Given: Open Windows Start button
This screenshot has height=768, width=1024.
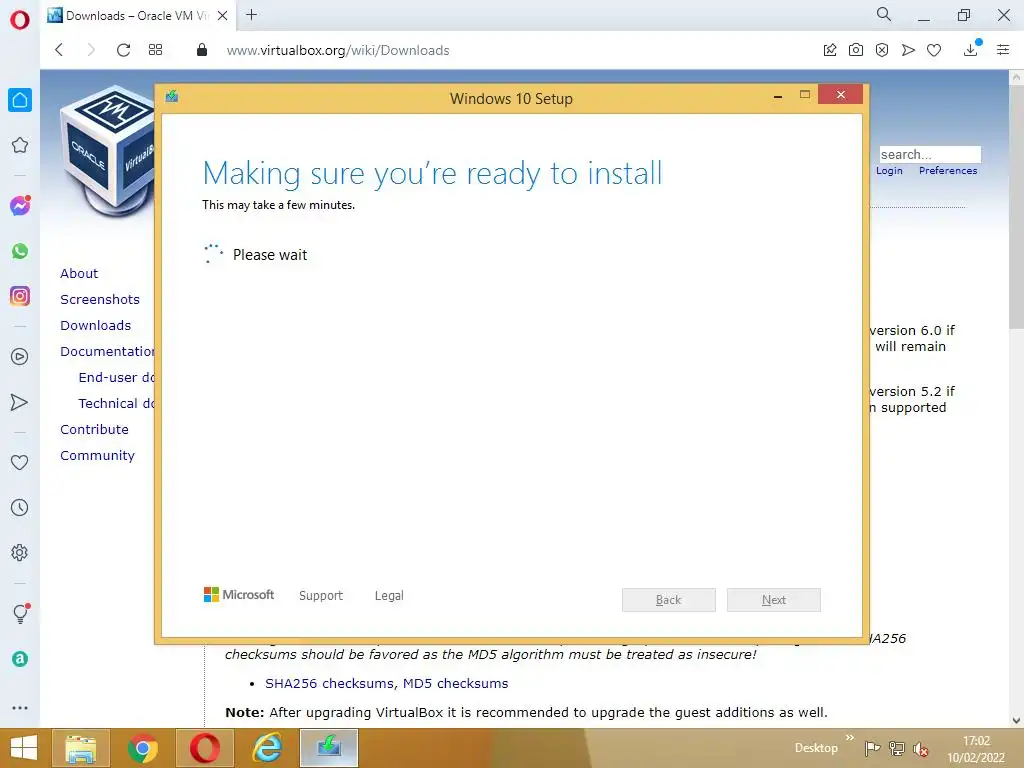Looking at the screenshot, I should tap(24, 748).
